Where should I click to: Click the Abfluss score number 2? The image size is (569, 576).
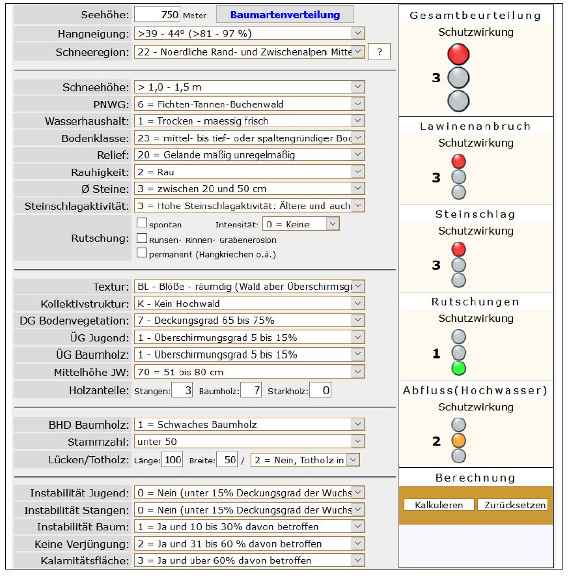click(x=436, y=441)
